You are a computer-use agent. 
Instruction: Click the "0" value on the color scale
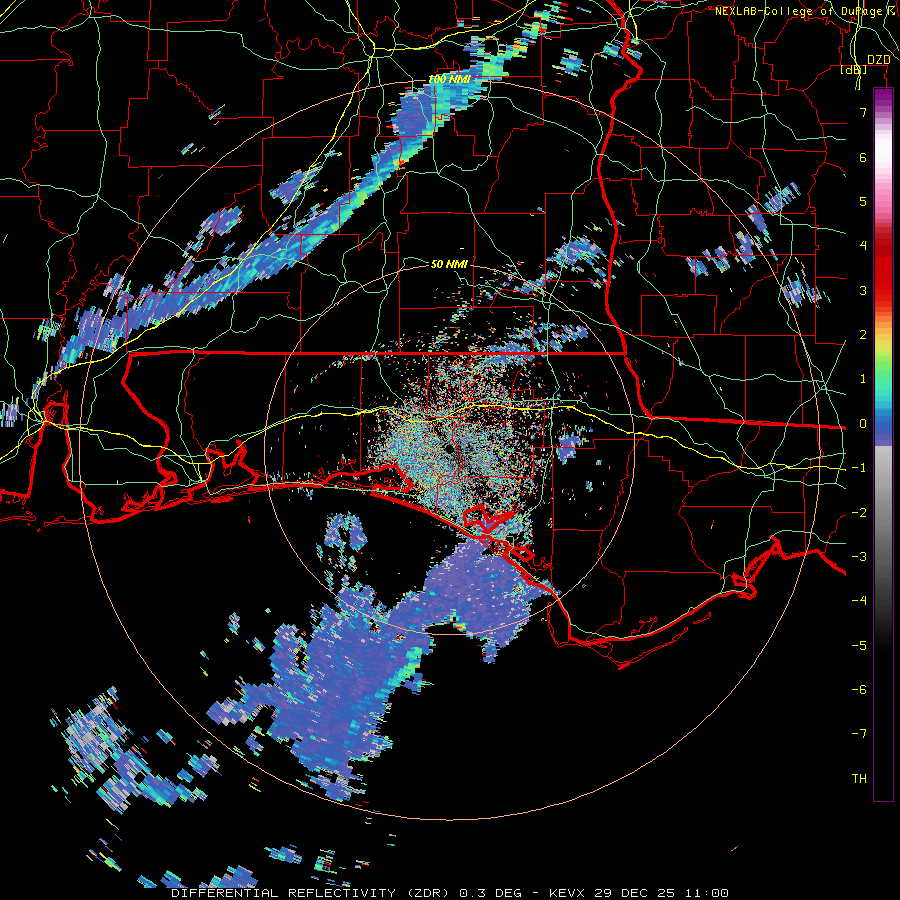point(863,424)
